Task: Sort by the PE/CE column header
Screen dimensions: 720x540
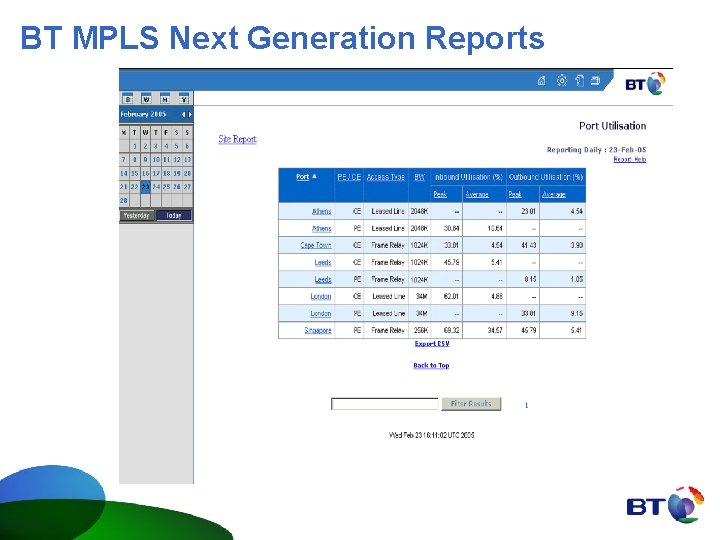Action: (x=349, y=177)
